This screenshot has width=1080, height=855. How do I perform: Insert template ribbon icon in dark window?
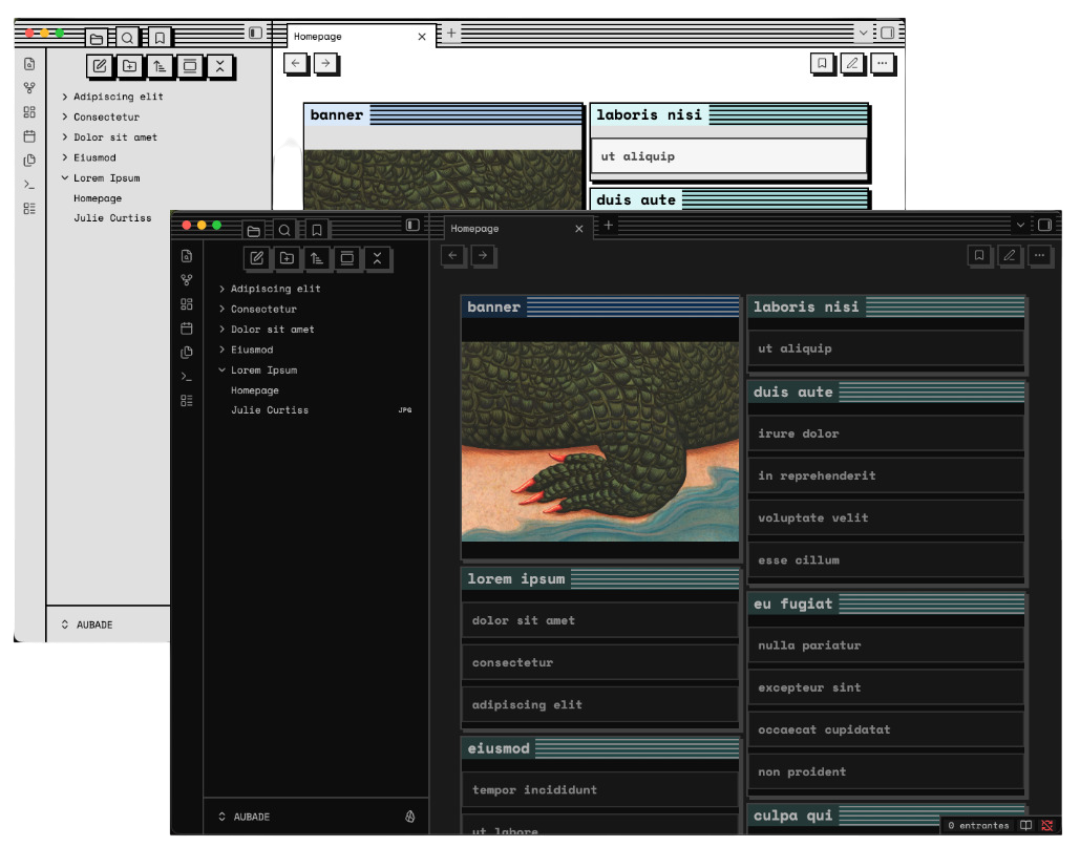click(187, 352)
